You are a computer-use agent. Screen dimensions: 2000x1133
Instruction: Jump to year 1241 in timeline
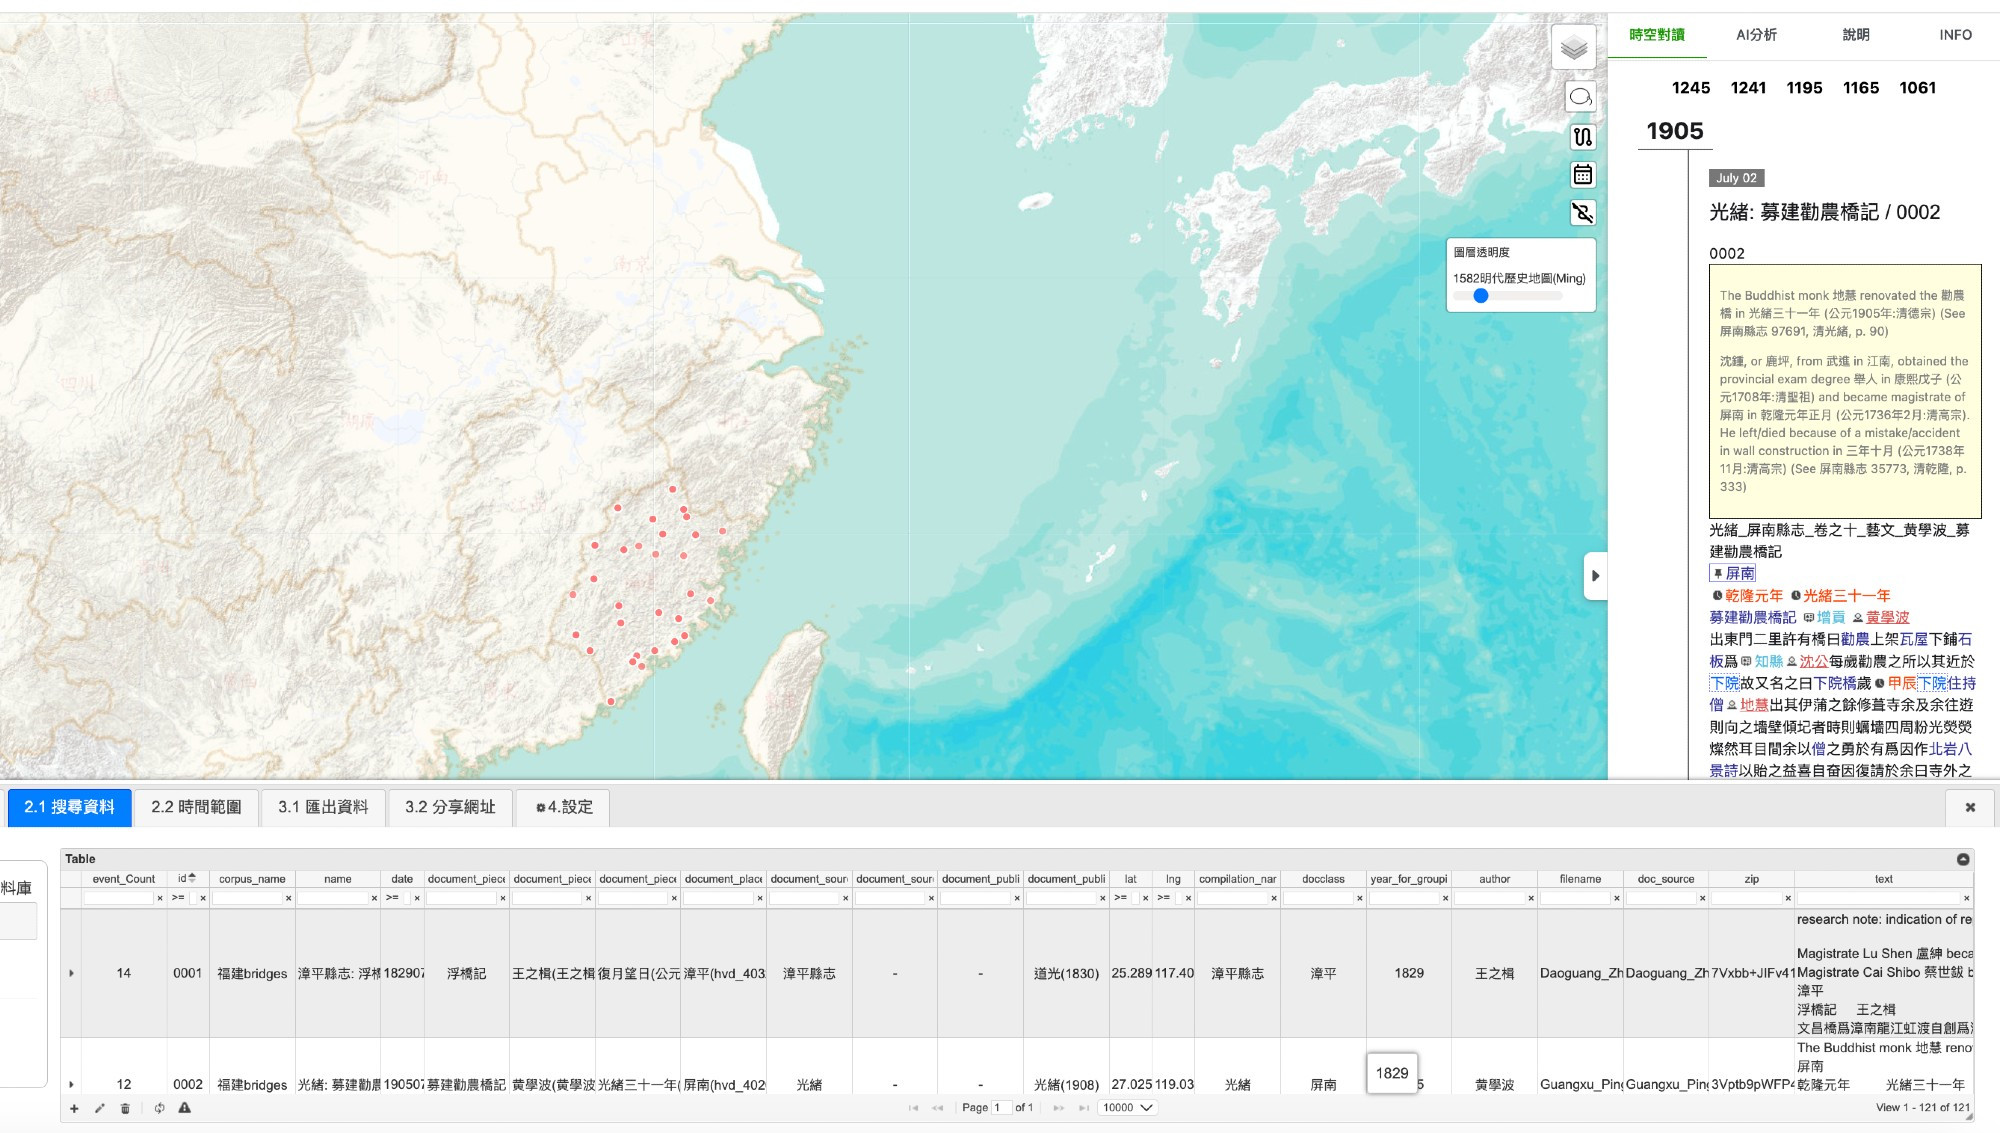(1748, 88)
